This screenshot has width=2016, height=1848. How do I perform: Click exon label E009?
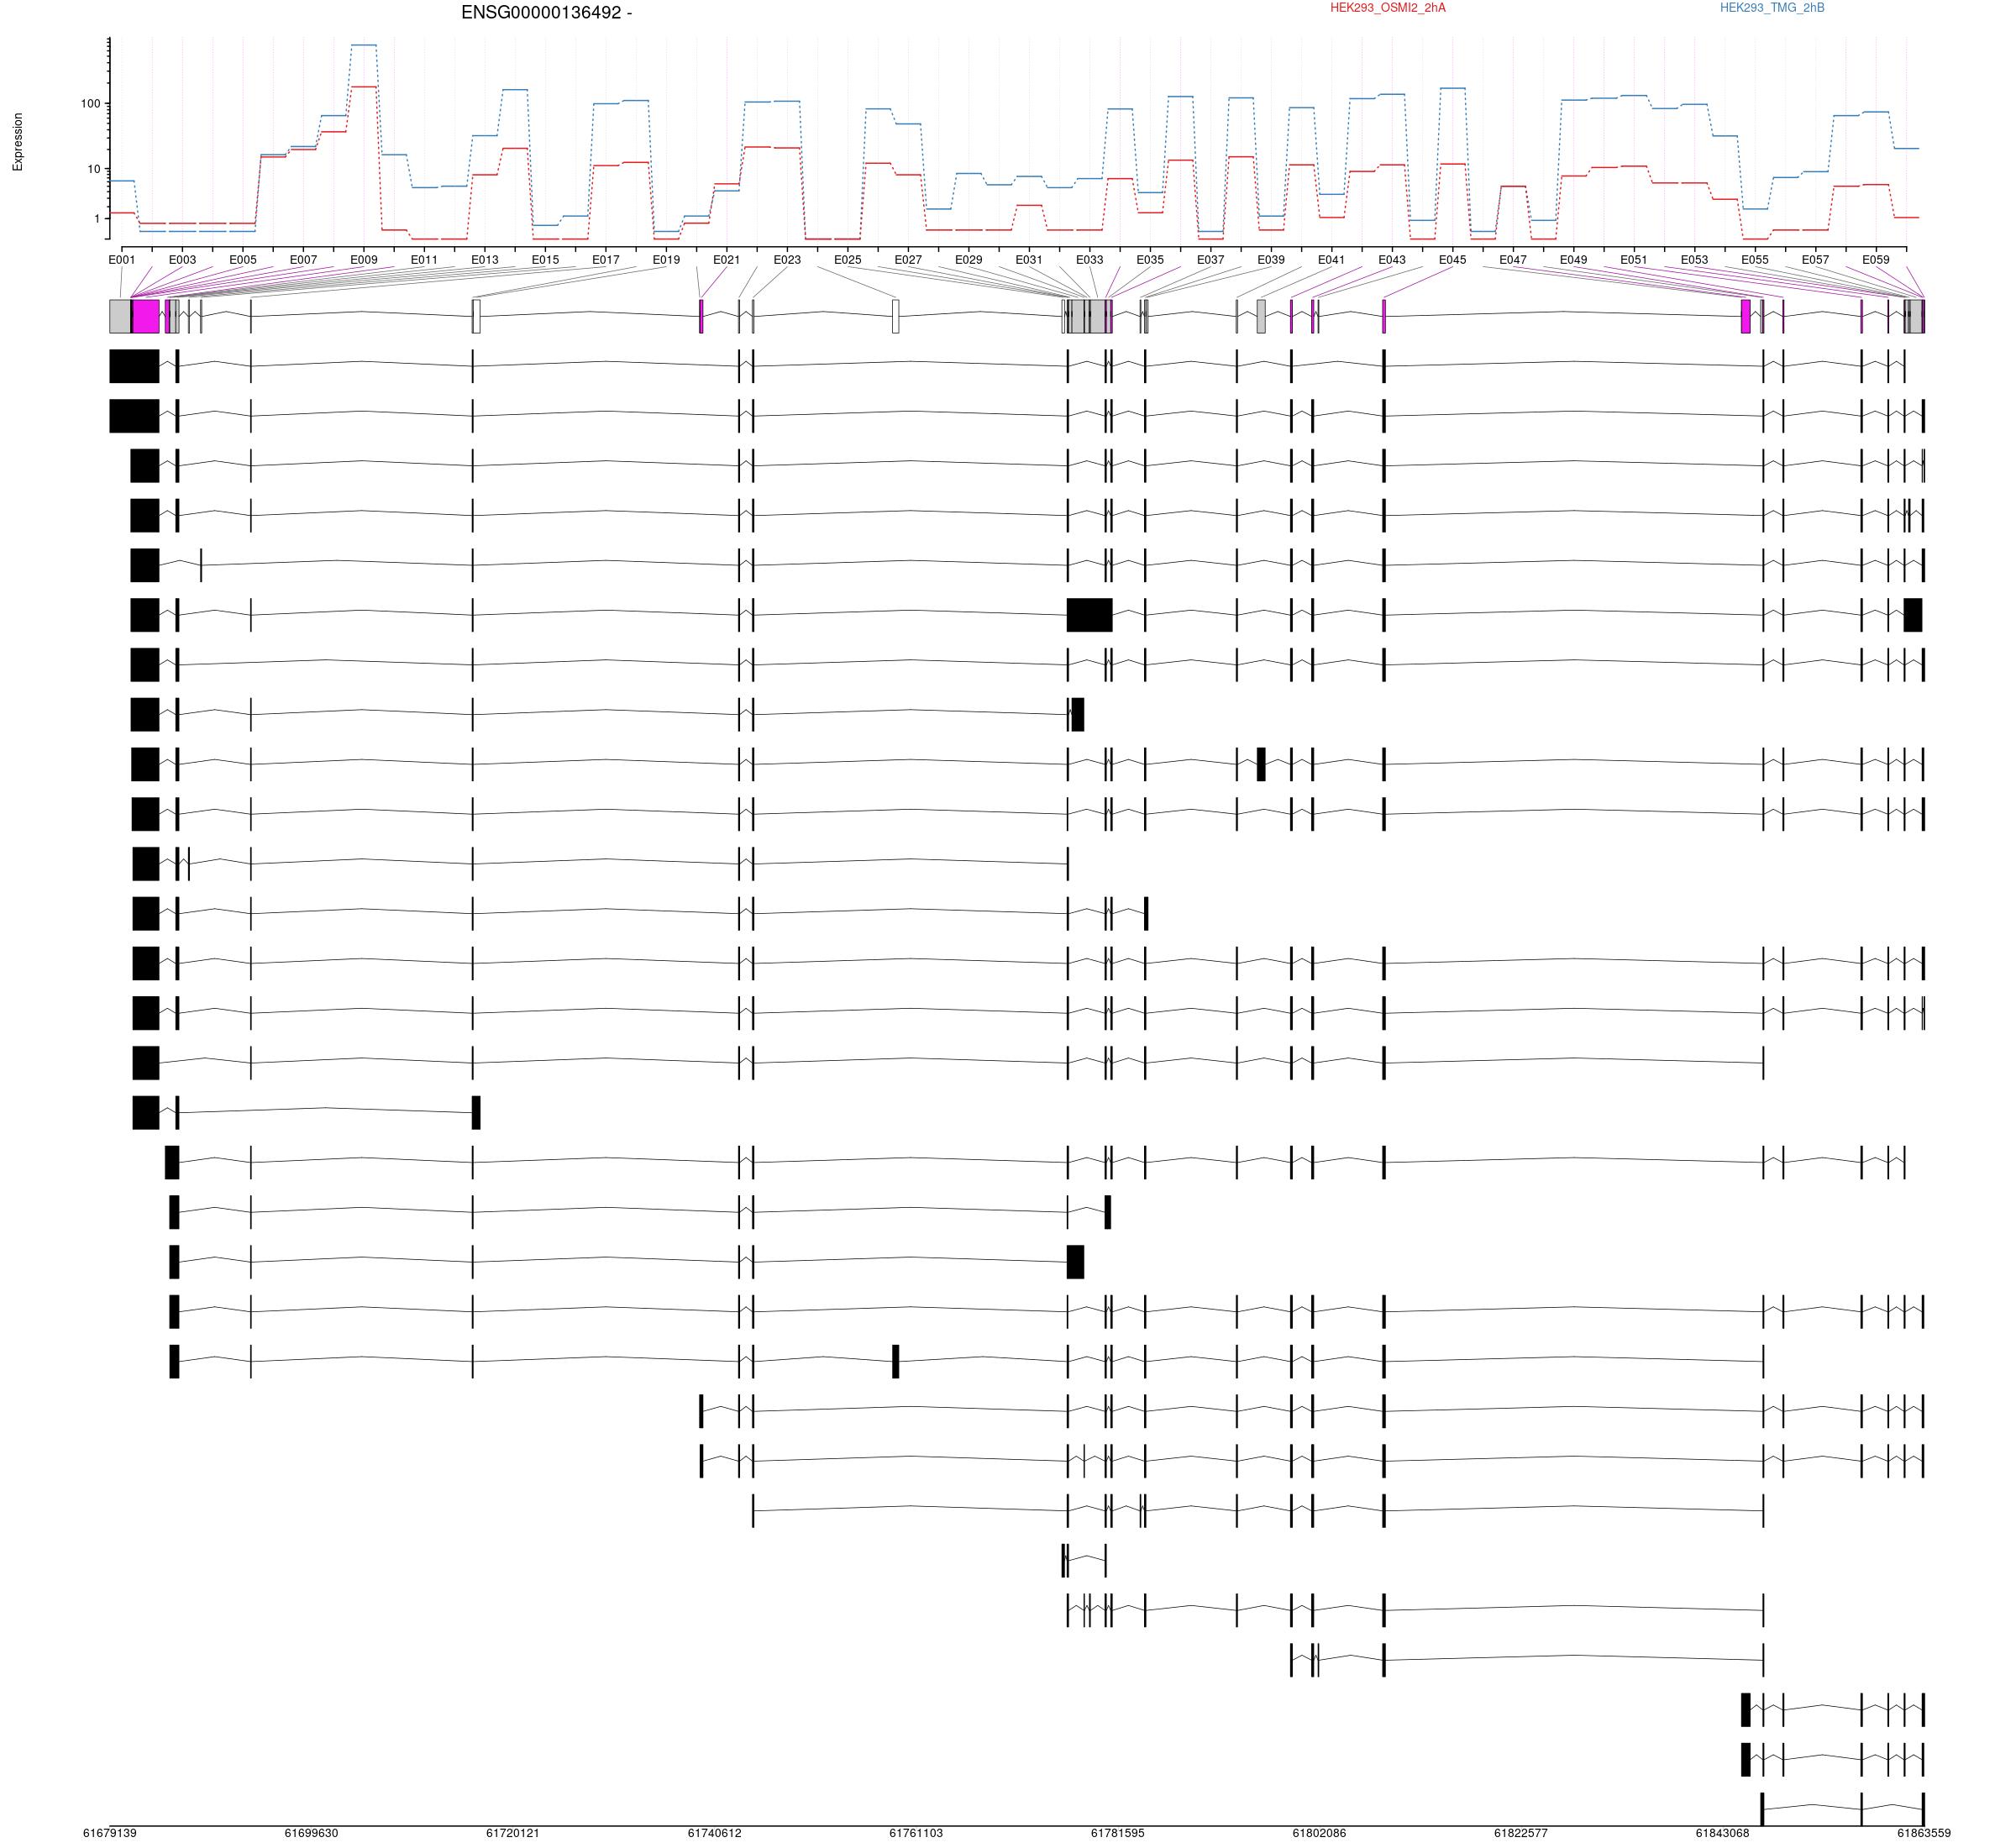364,260
